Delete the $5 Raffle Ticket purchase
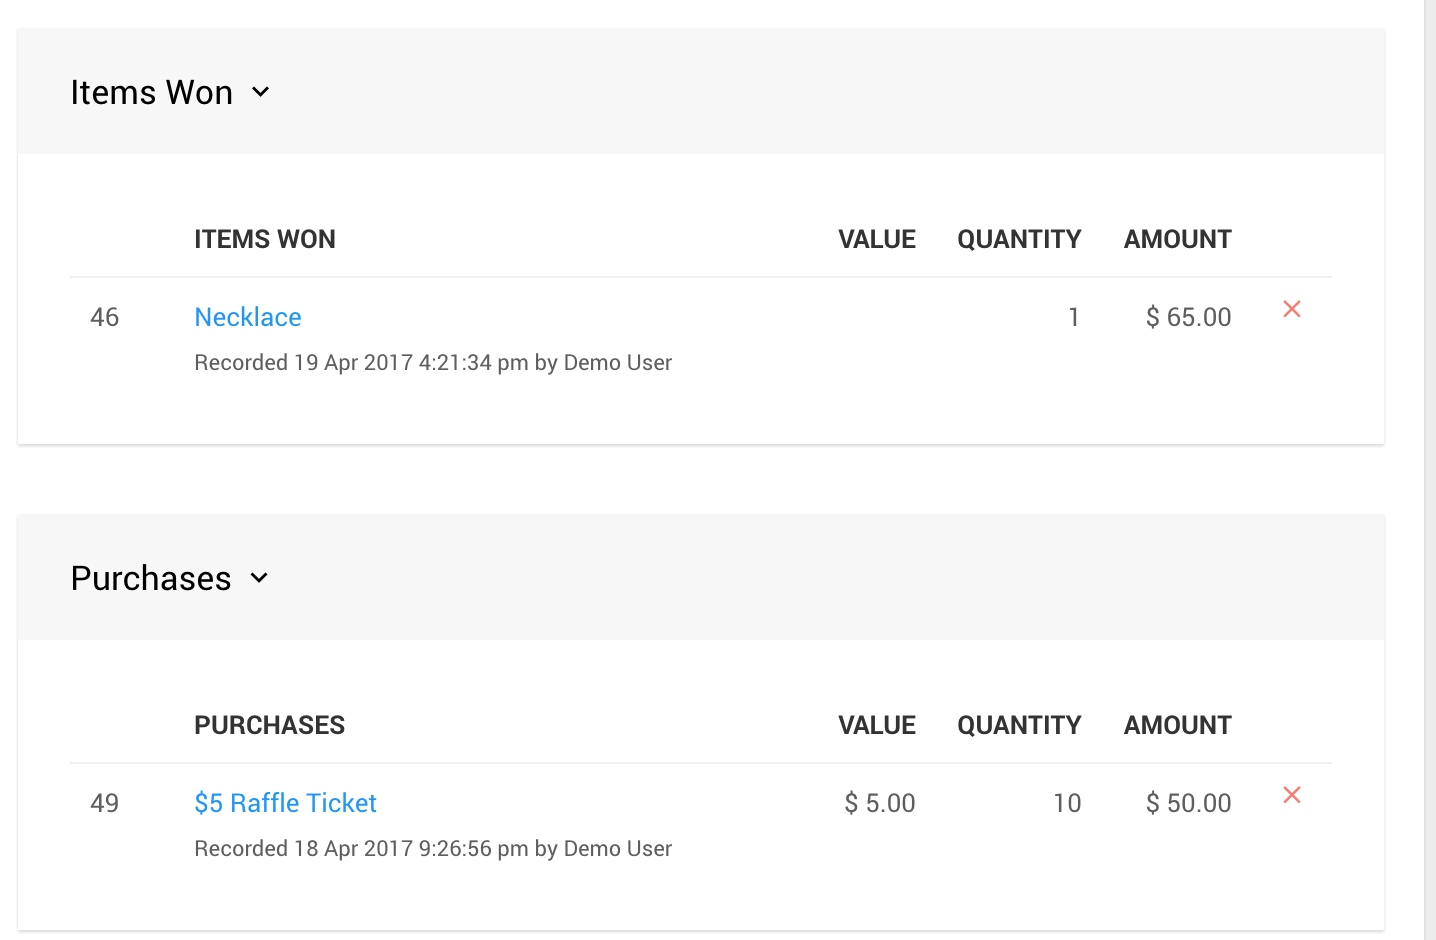 (x=1291, y=795)
